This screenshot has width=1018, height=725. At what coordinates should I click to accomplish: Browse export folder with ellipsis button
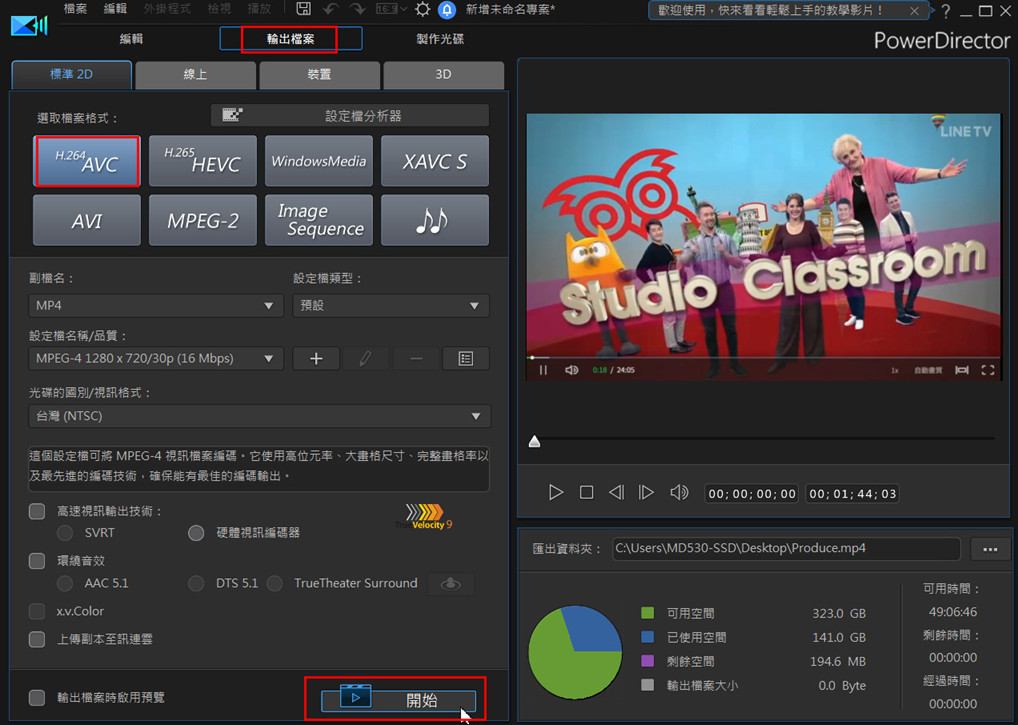[991, 549]
